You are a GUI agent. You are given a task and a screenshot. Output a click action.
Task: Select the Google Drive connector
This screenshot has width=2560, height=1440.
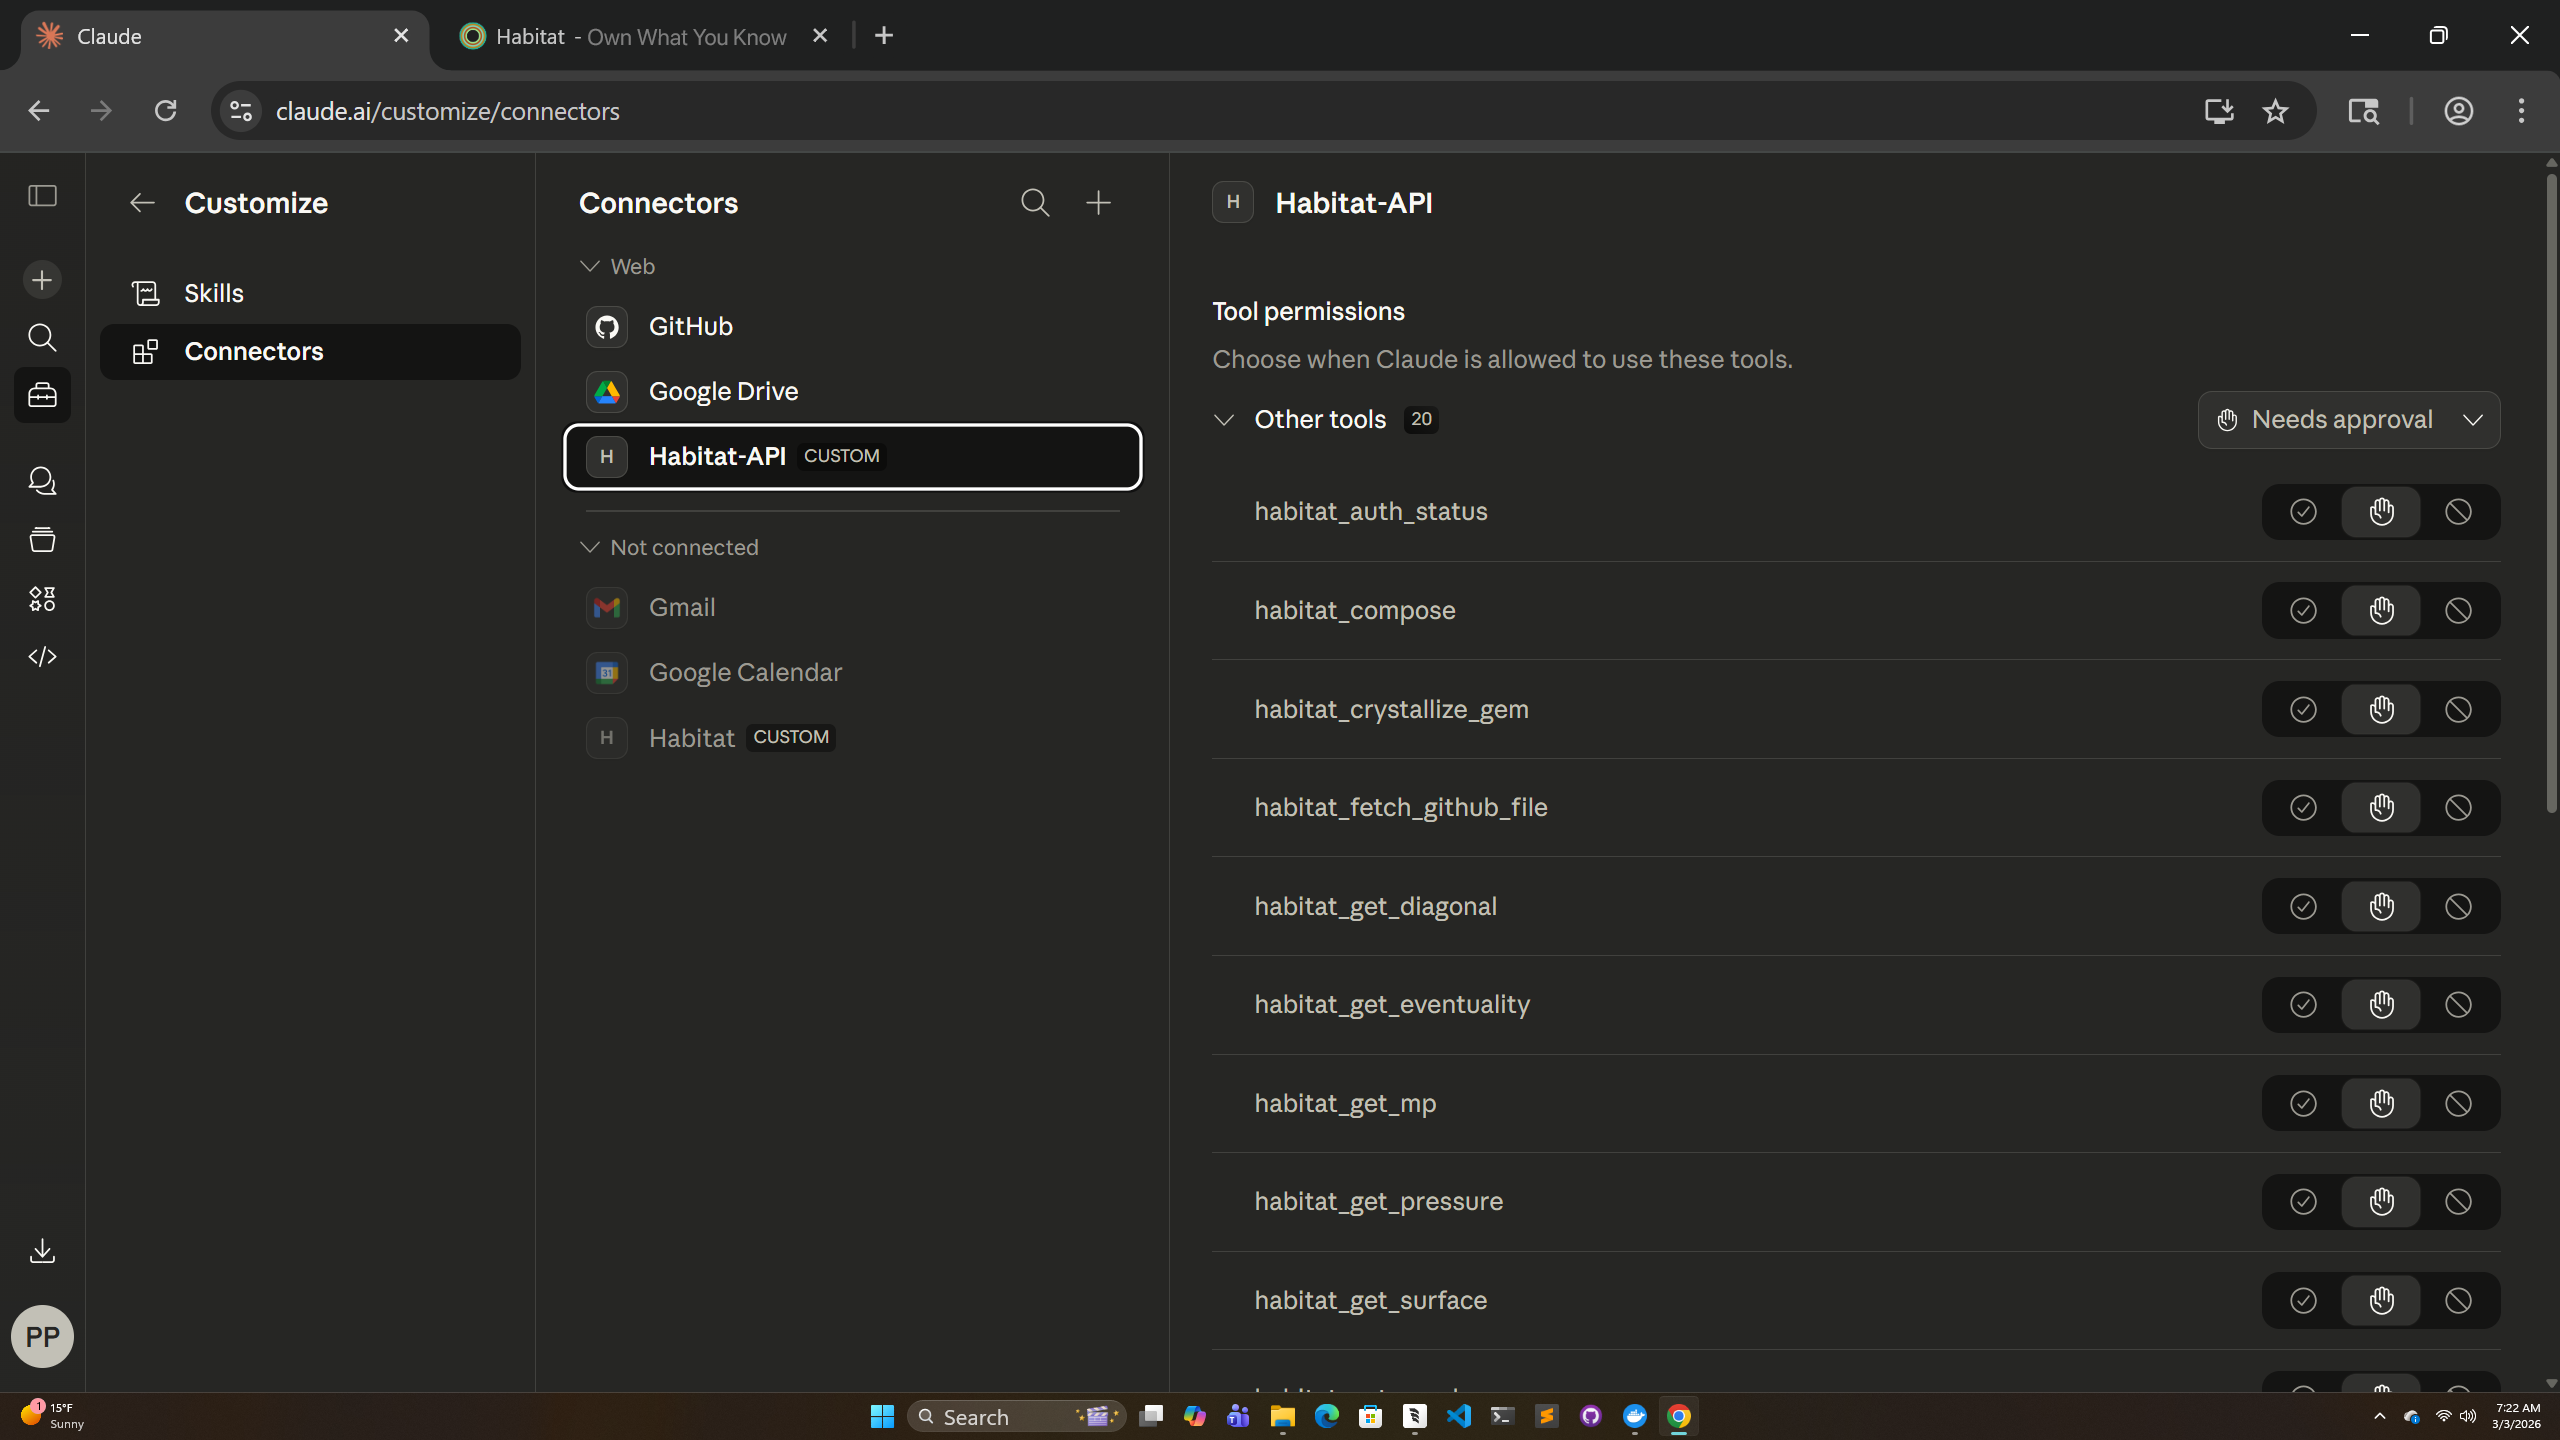coord(723,391)
